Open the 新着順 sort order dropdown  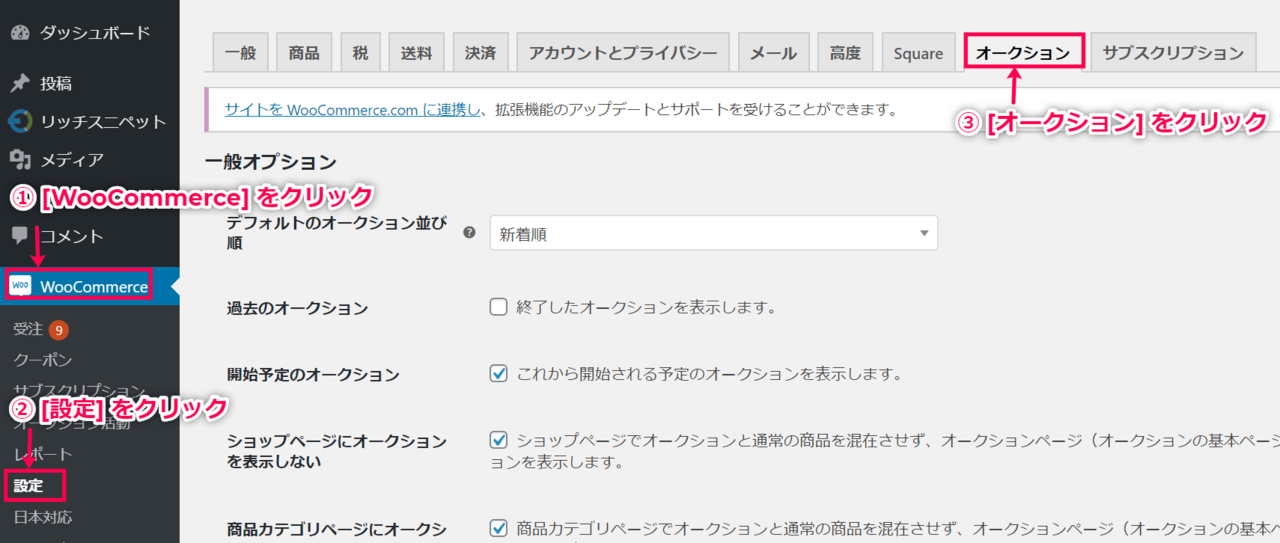point(714,233)
